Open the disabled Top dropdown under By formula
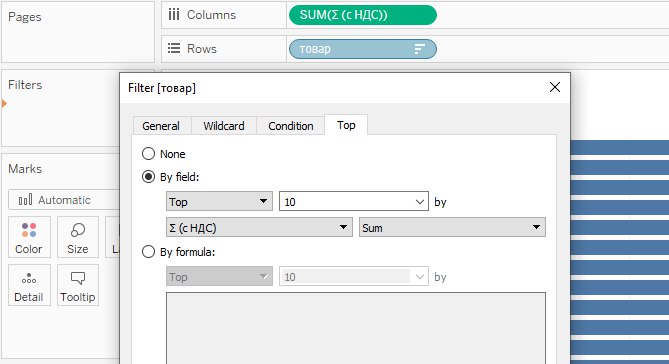669x364 pixels. (219, 277)
